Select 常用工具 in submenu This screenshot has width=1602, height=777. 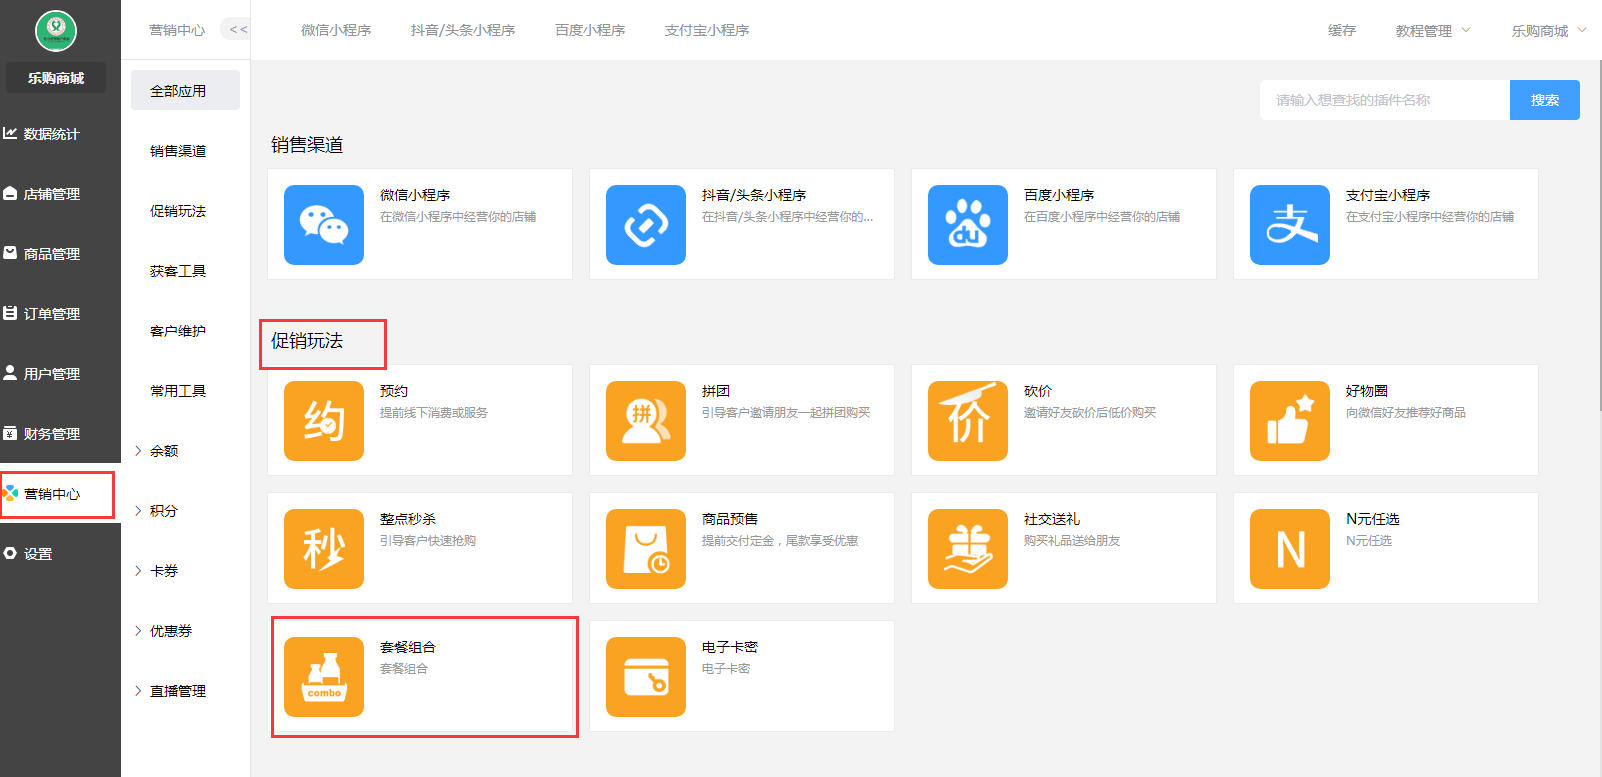[178, 391]
